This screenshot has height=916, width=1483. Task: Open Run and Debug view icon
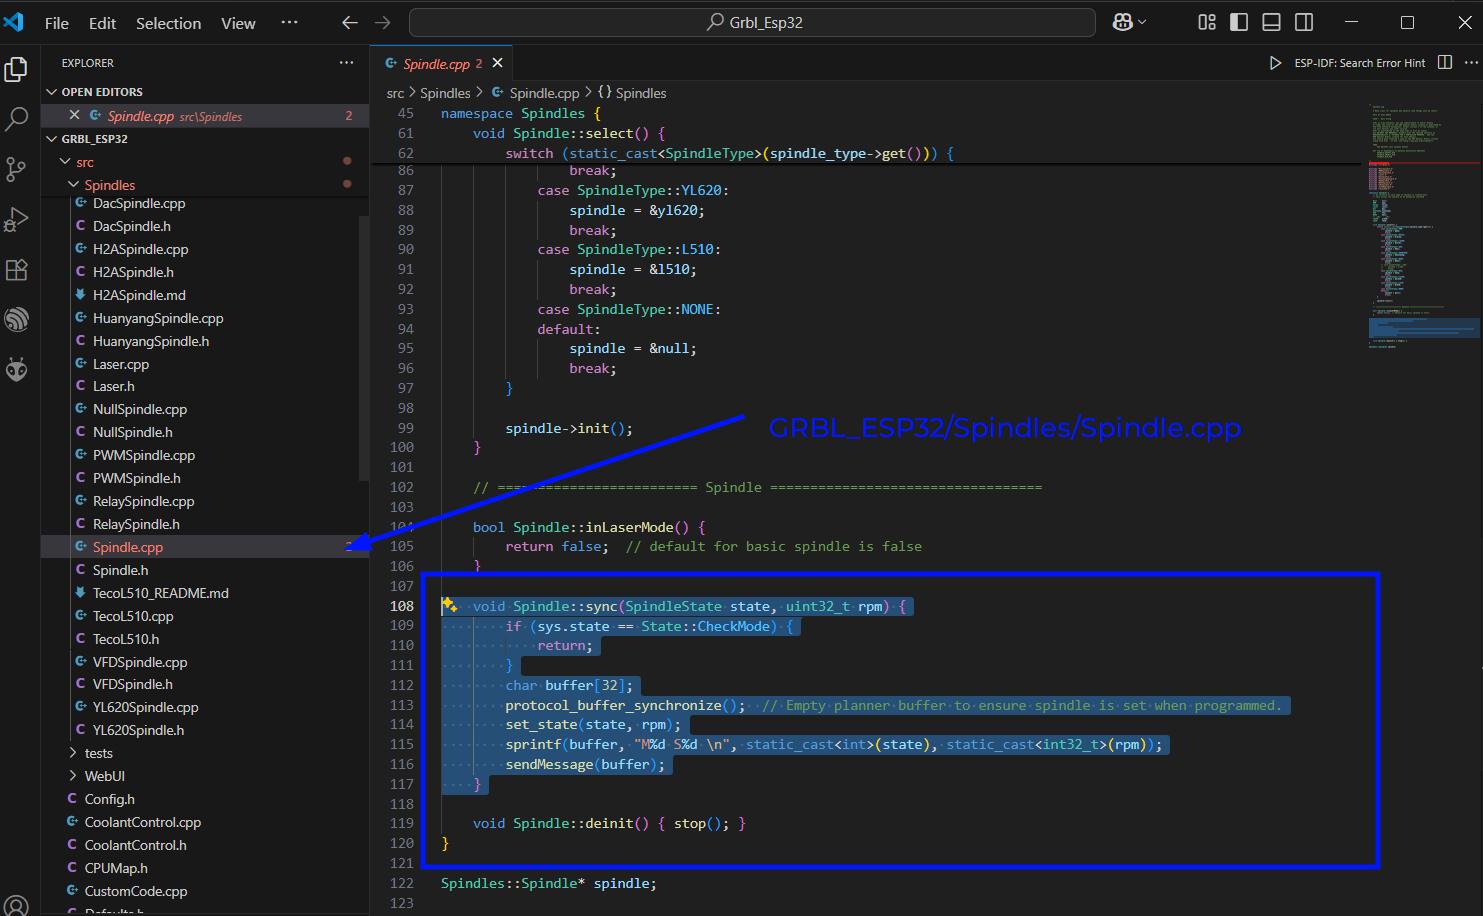click(x=16, y=219)
